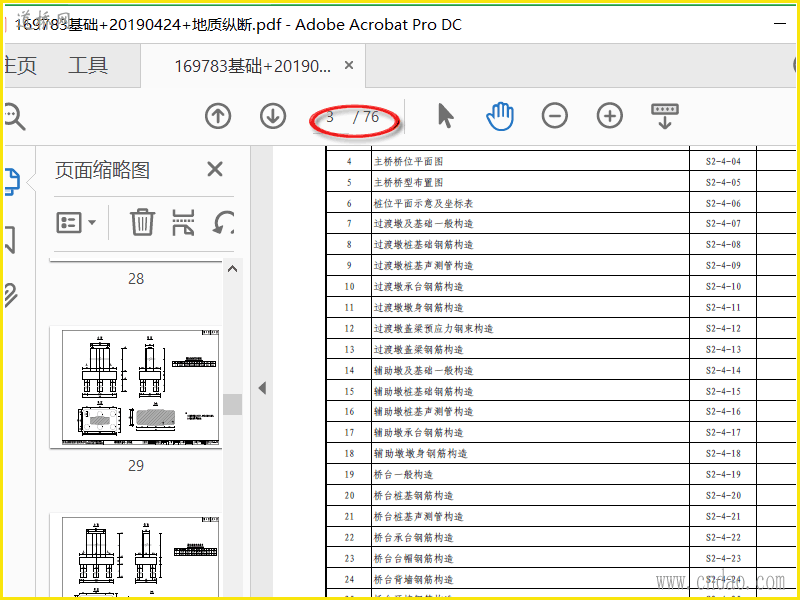Viewport: 800px width, 600px height.
Task: Click row 桥台承台钢筋构造
Action: [x=561, y=537]
